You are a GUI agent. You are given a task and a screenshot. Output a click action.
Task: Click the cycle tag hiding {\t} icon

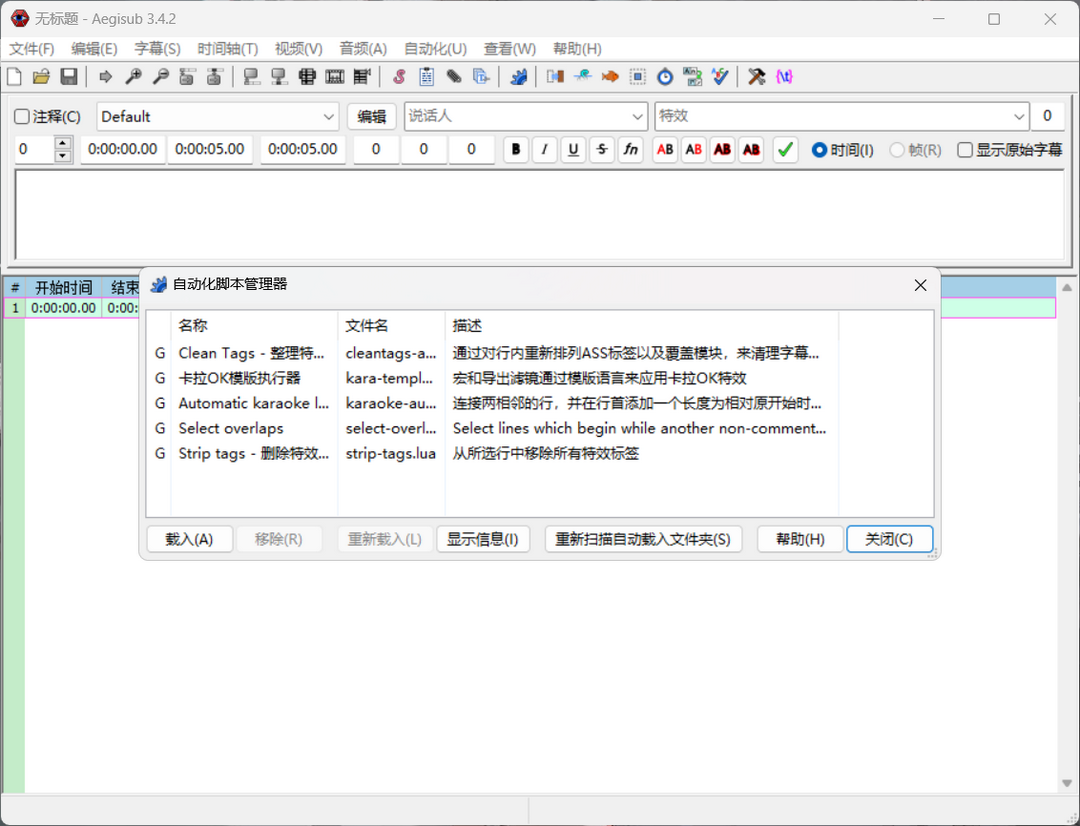click(x=784, y=76)
